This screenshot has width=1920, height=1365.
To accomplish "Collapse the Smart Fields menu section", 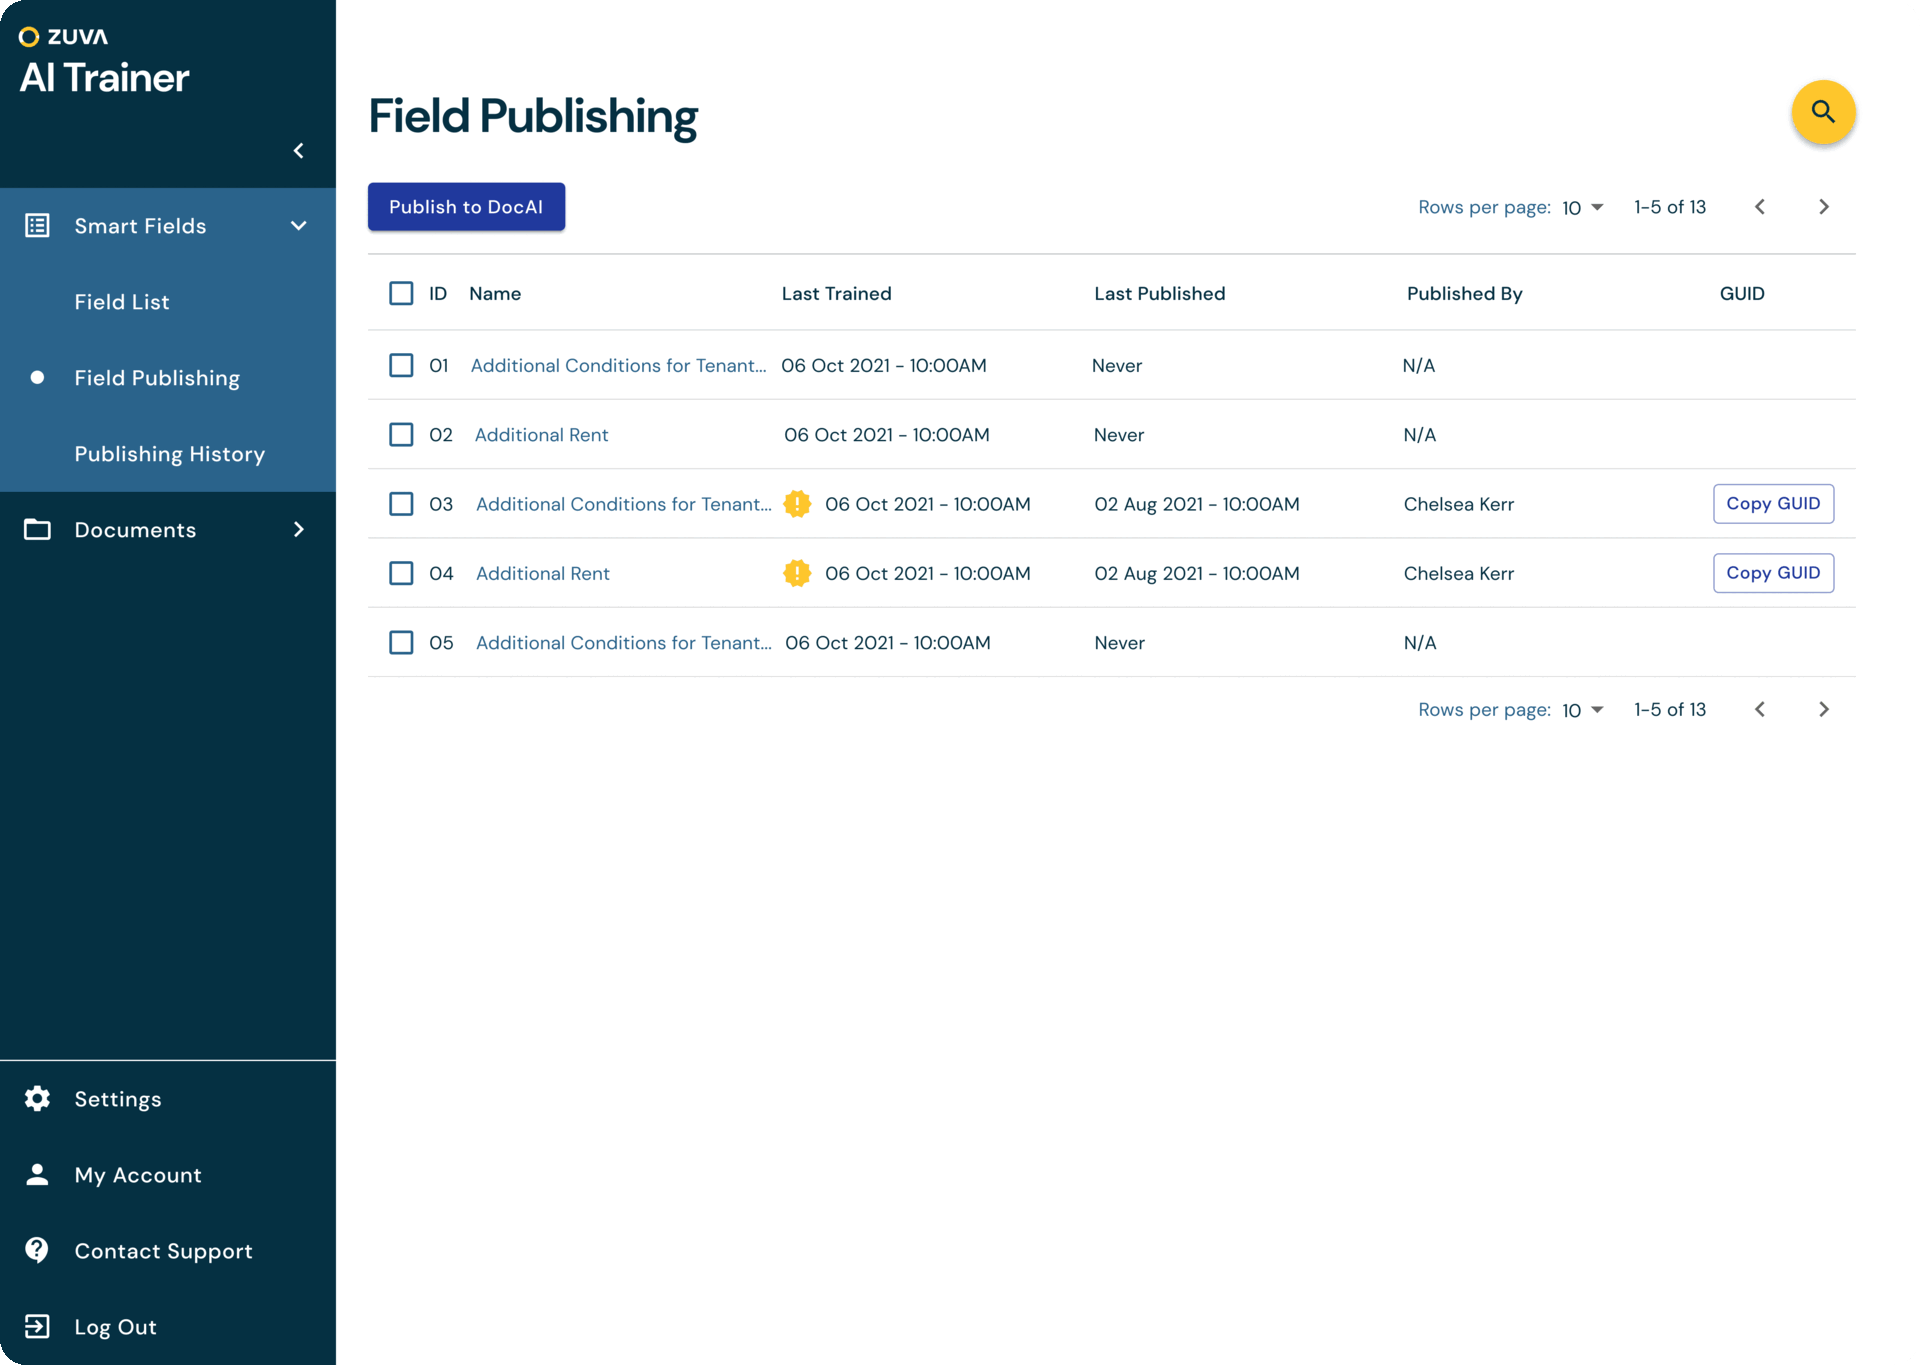I will click(x=298, y=226).
